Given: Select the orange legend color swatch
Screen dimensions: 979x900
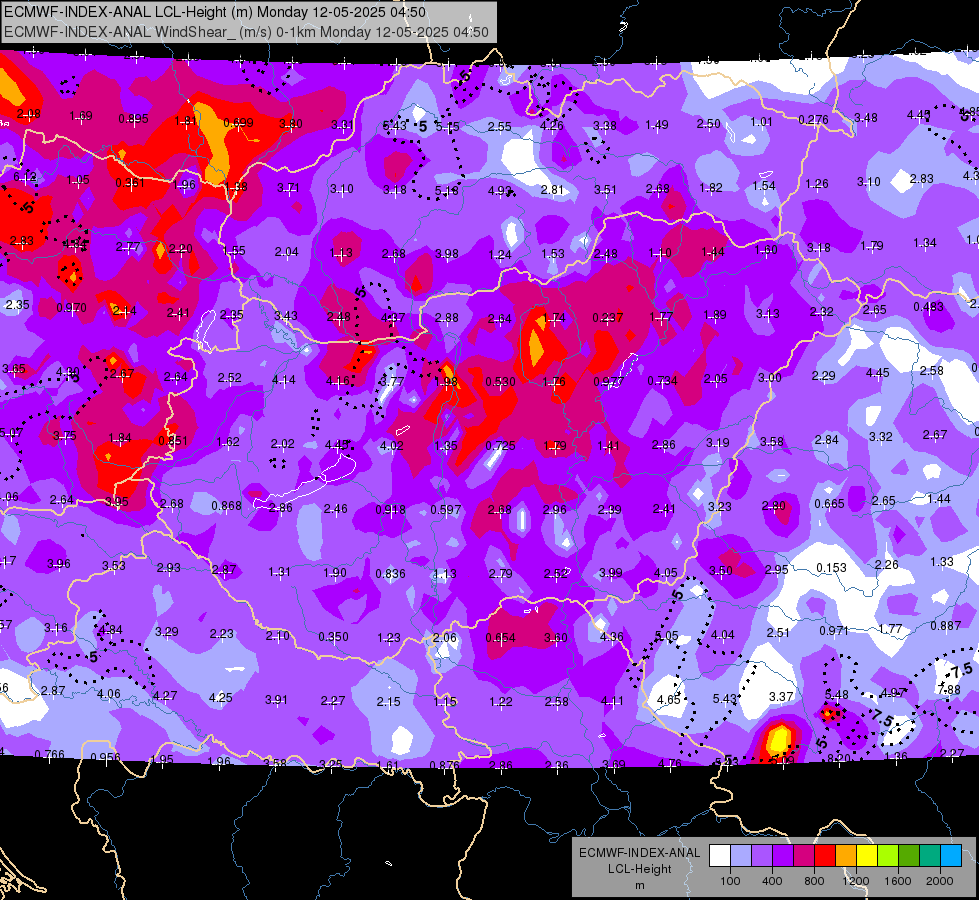Looking at the screenshot, I should (x=846, y=856).
